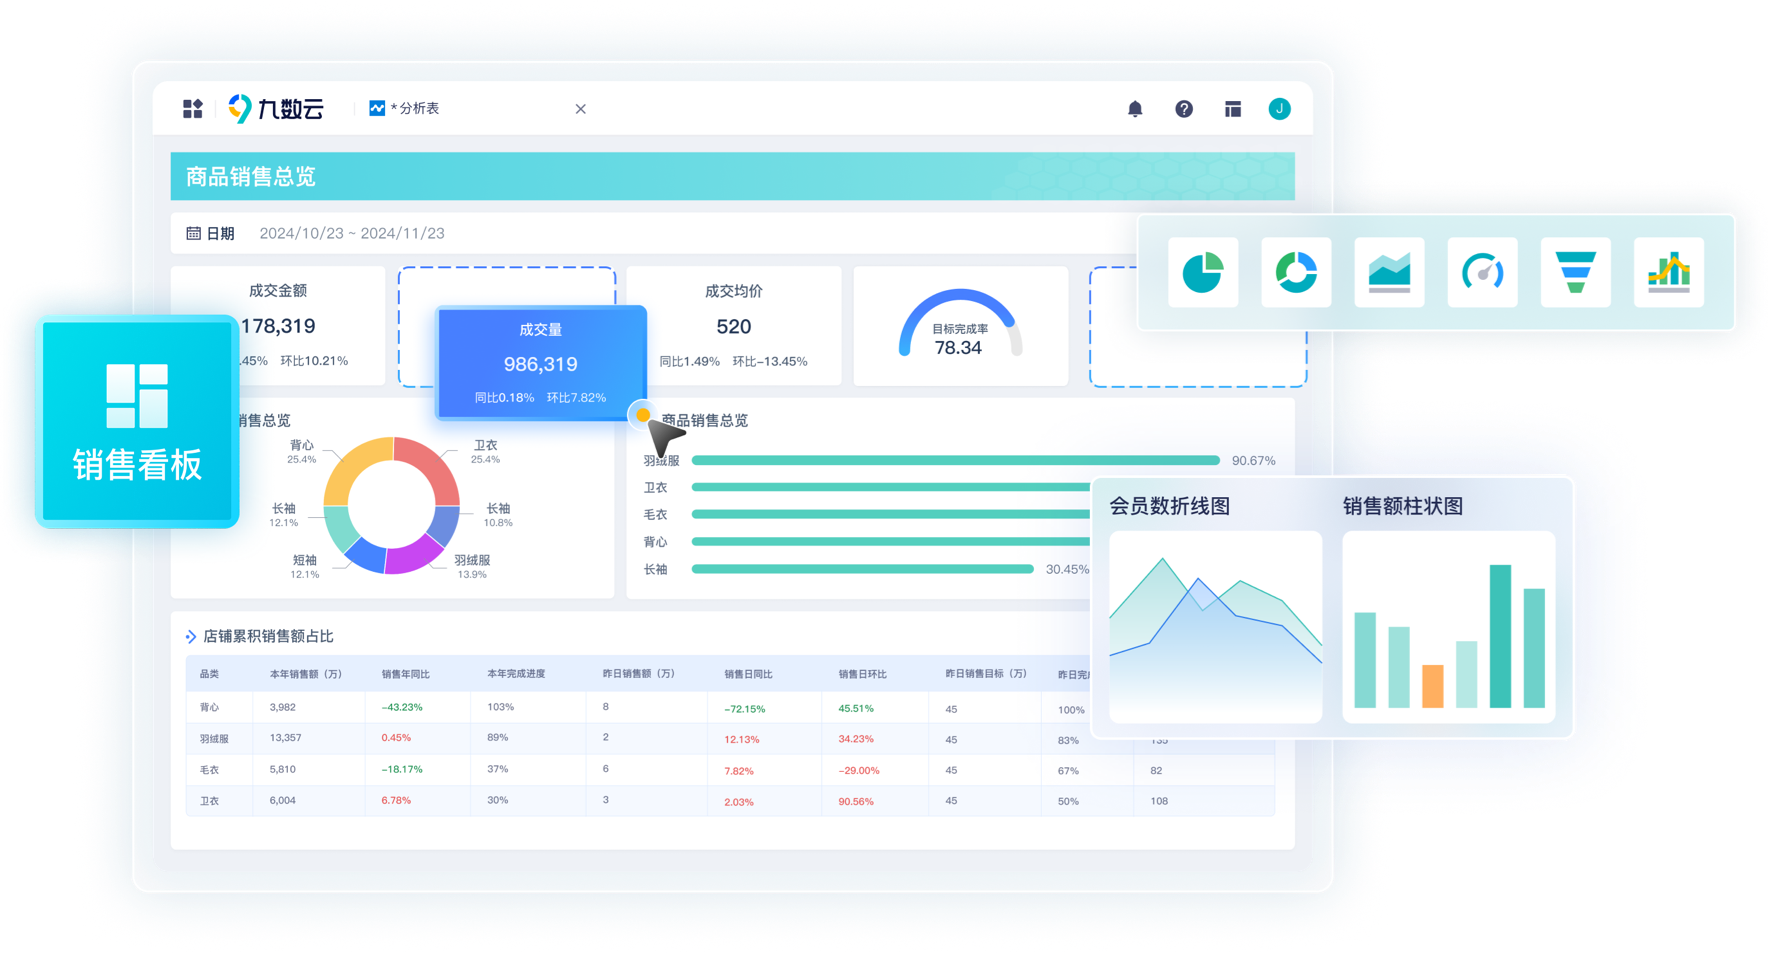Select the donut chart type icon
1768x954 pixels.
pyautogui.click(x=1296, y=272)
